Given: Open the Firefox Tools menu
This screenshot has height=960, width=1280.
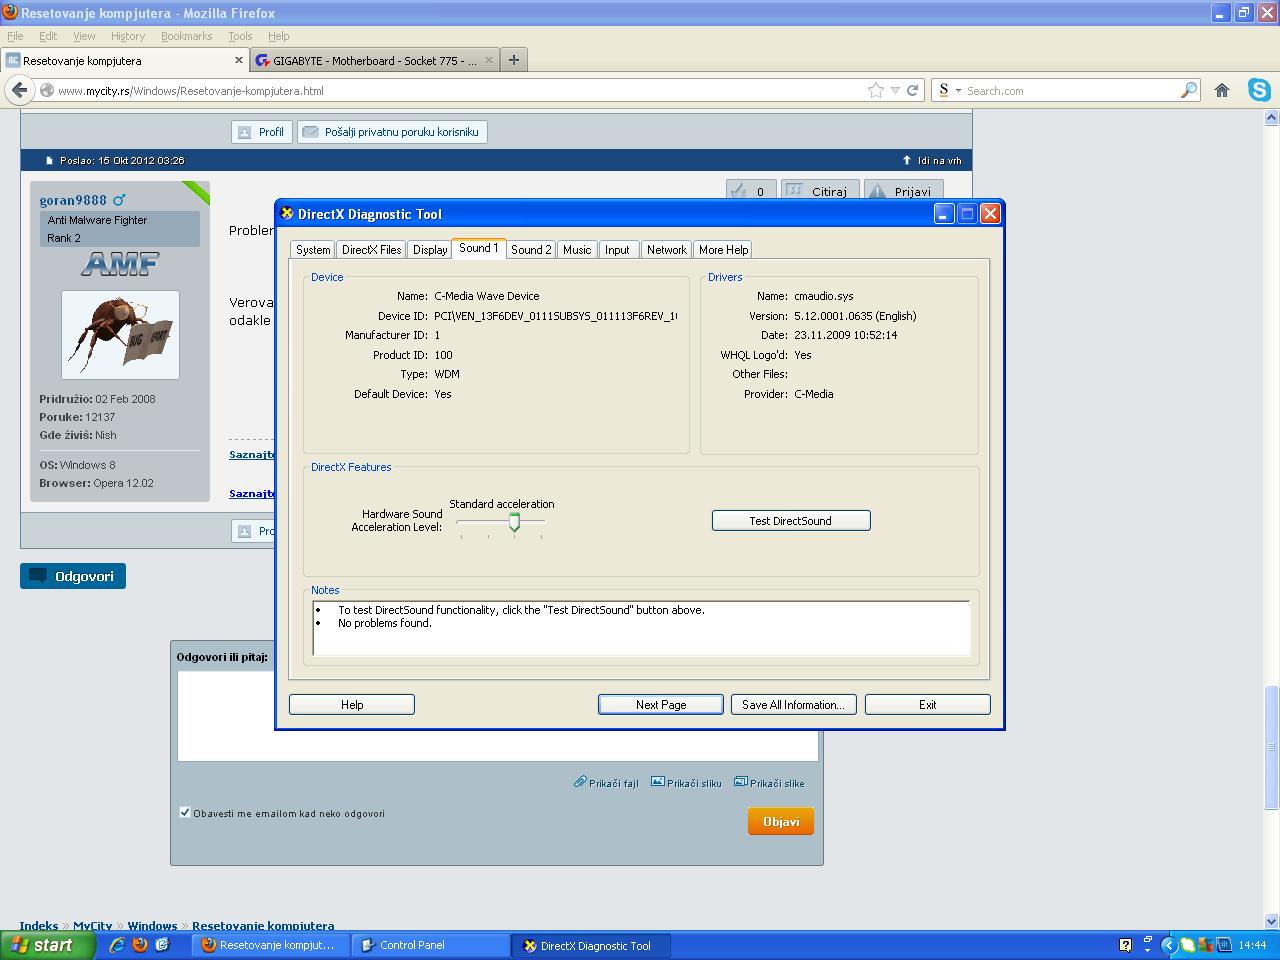Looking at the screenshot, I should [x=240, y=36].
